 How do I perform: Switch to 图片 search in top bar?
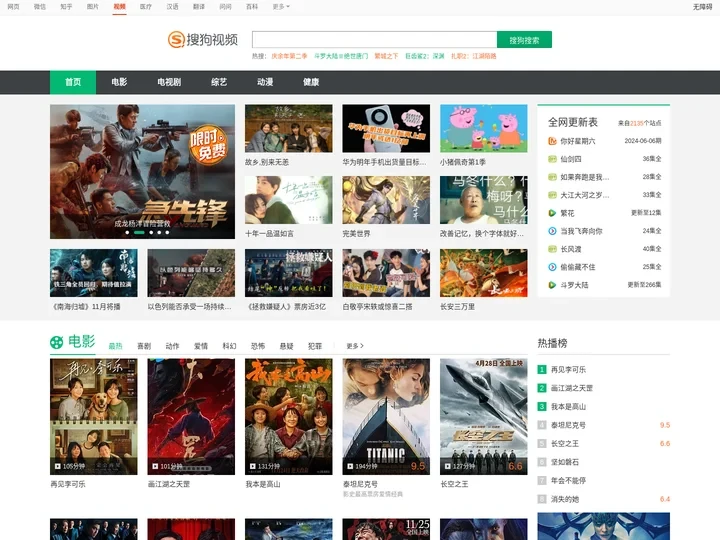tap(93, 7)
